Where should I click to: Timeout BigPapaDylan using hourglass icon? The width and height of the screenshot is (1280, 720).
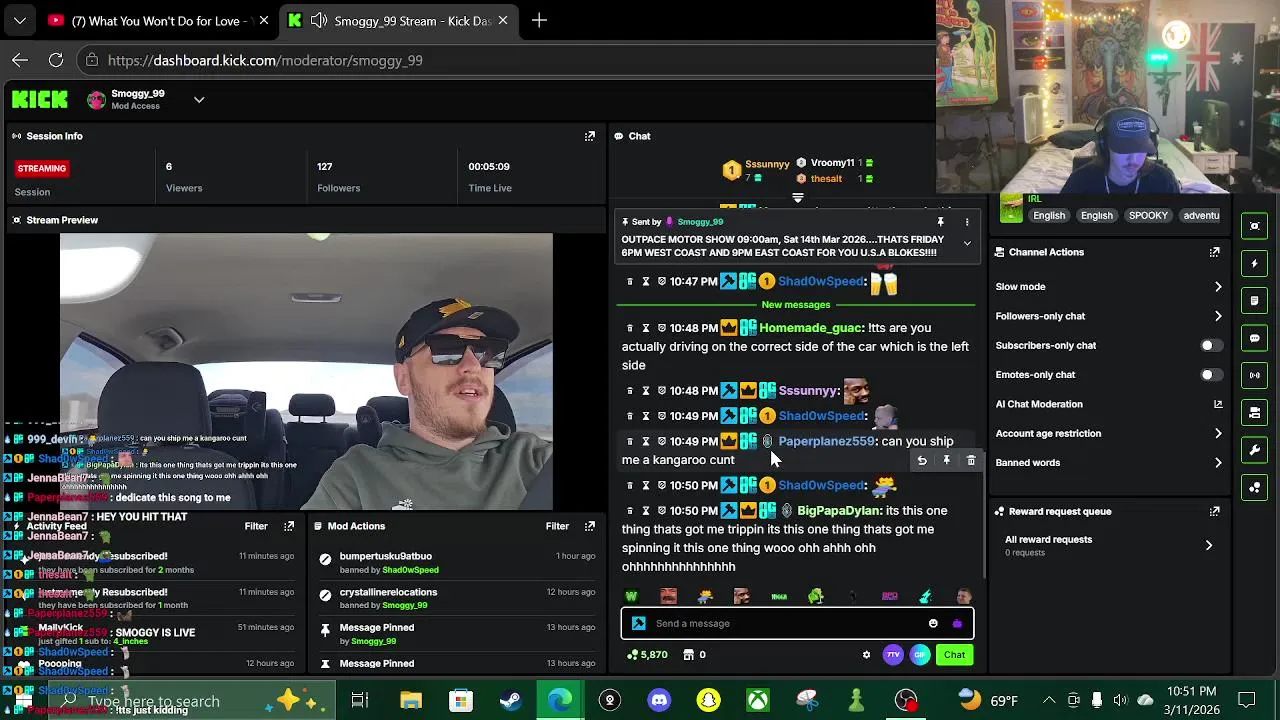pyautogui.click(x=646, y=511)
